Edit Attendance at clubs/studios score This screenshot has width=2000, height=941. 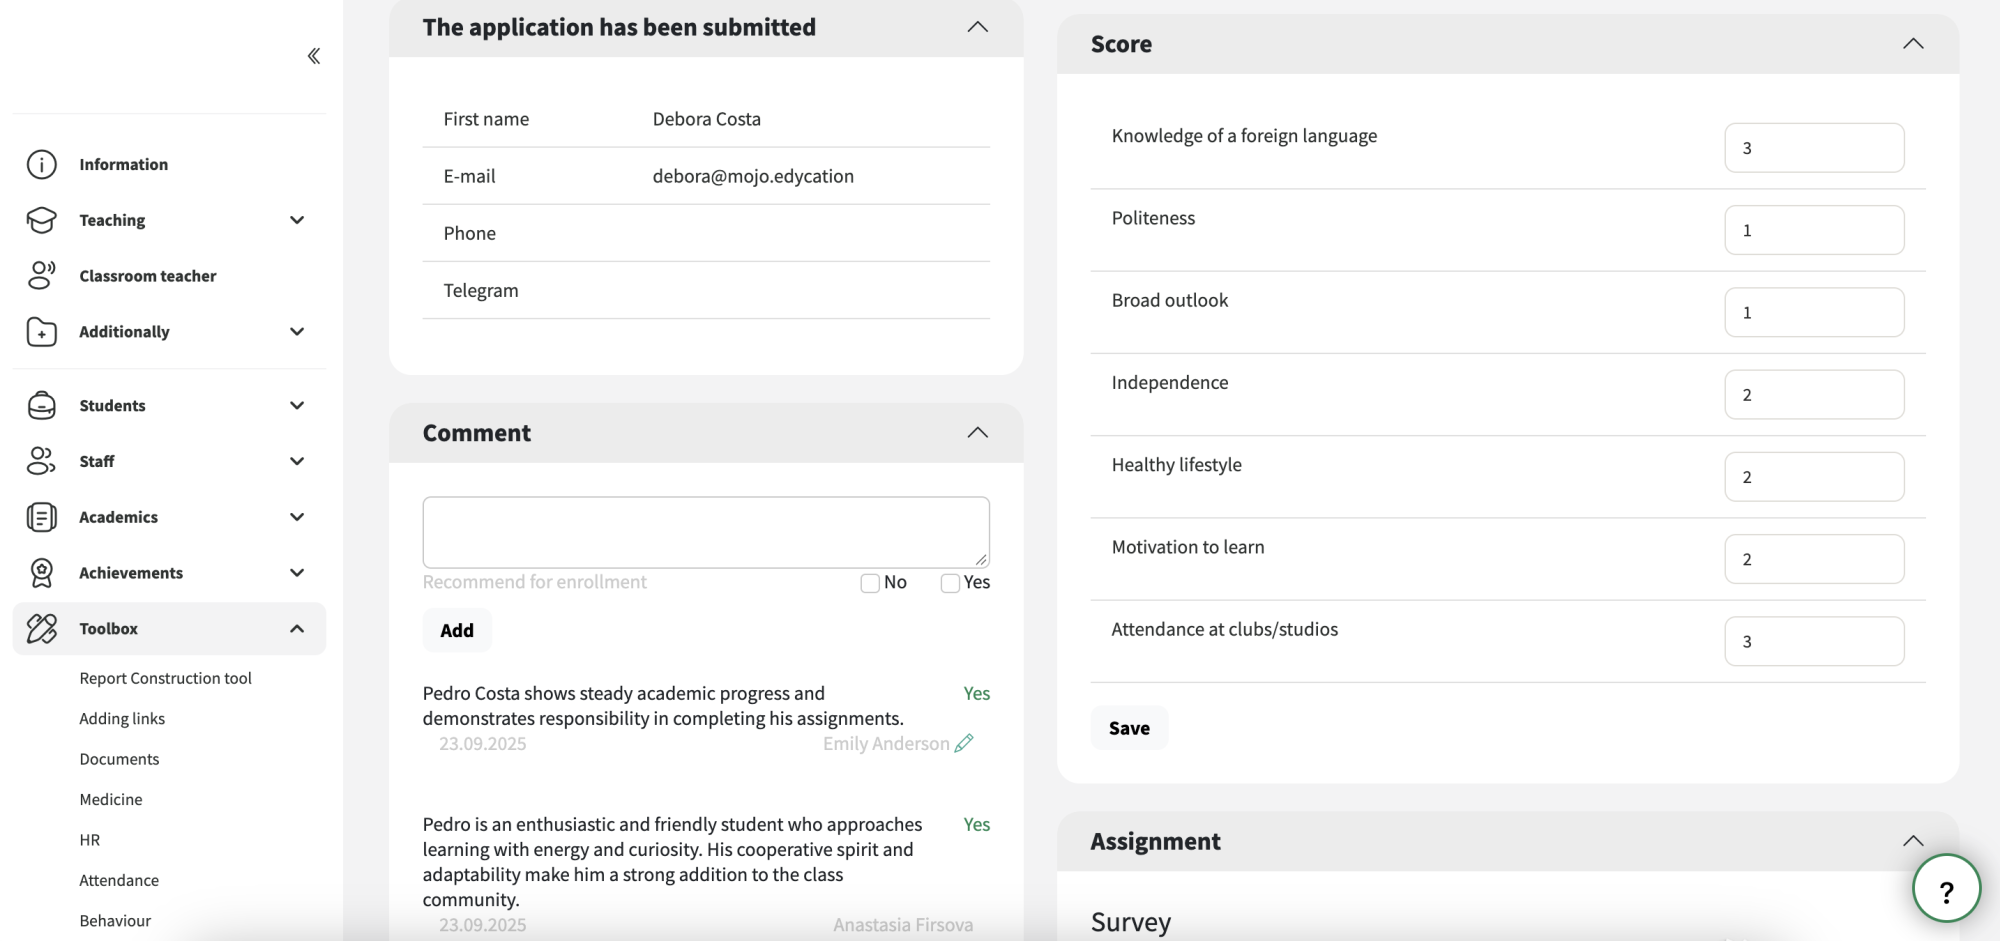pyautogui.click(x=1814, y=641)
